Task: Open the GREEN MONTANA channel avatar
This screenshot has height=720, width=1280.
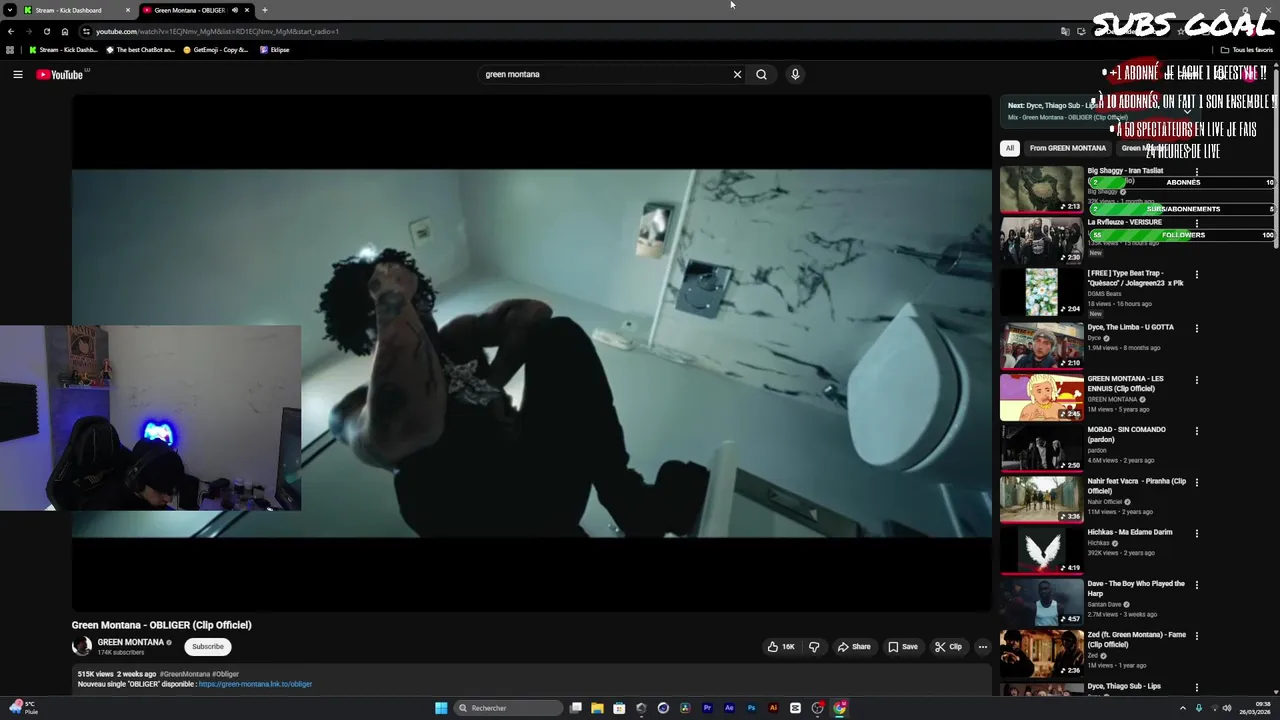Action: point(81,646)
